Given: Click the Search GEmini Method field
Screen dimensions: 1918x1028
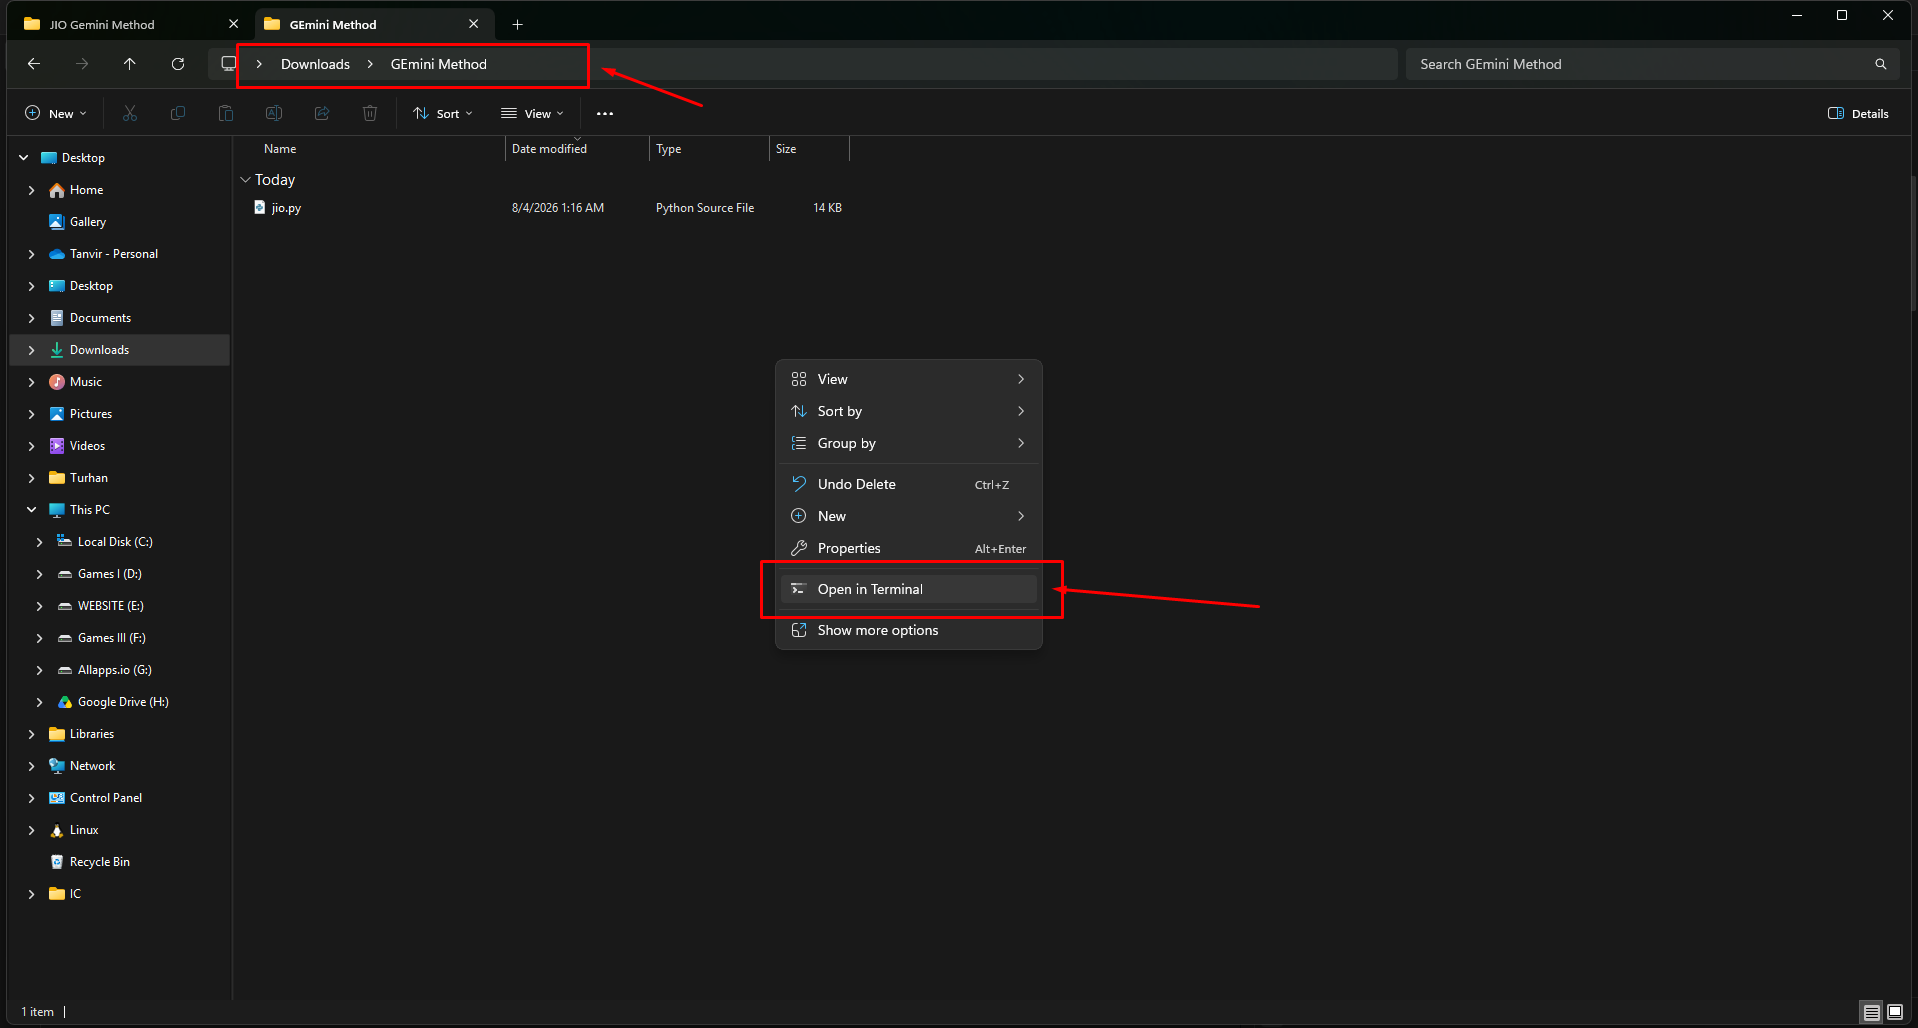Looking at the screenshot, I should coord(1640,64).
